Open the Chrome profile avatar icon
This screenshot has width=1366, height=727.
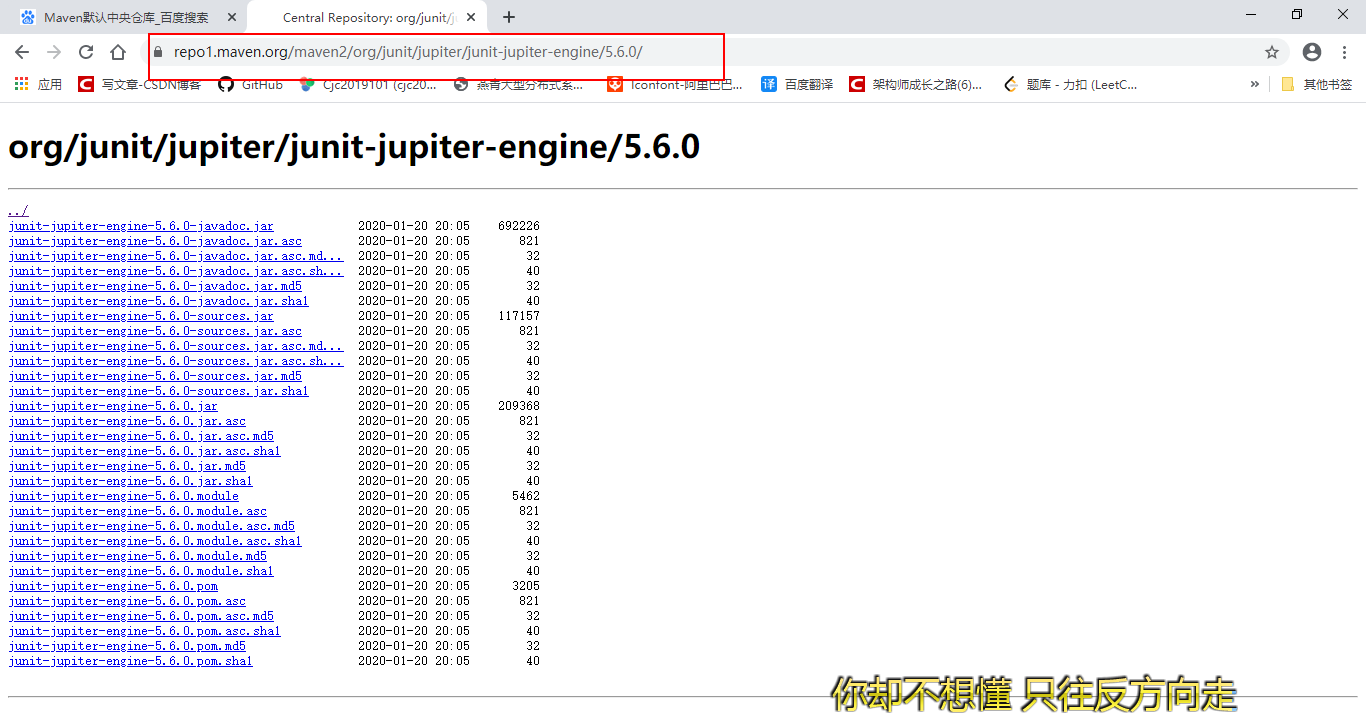point(1312,52)
